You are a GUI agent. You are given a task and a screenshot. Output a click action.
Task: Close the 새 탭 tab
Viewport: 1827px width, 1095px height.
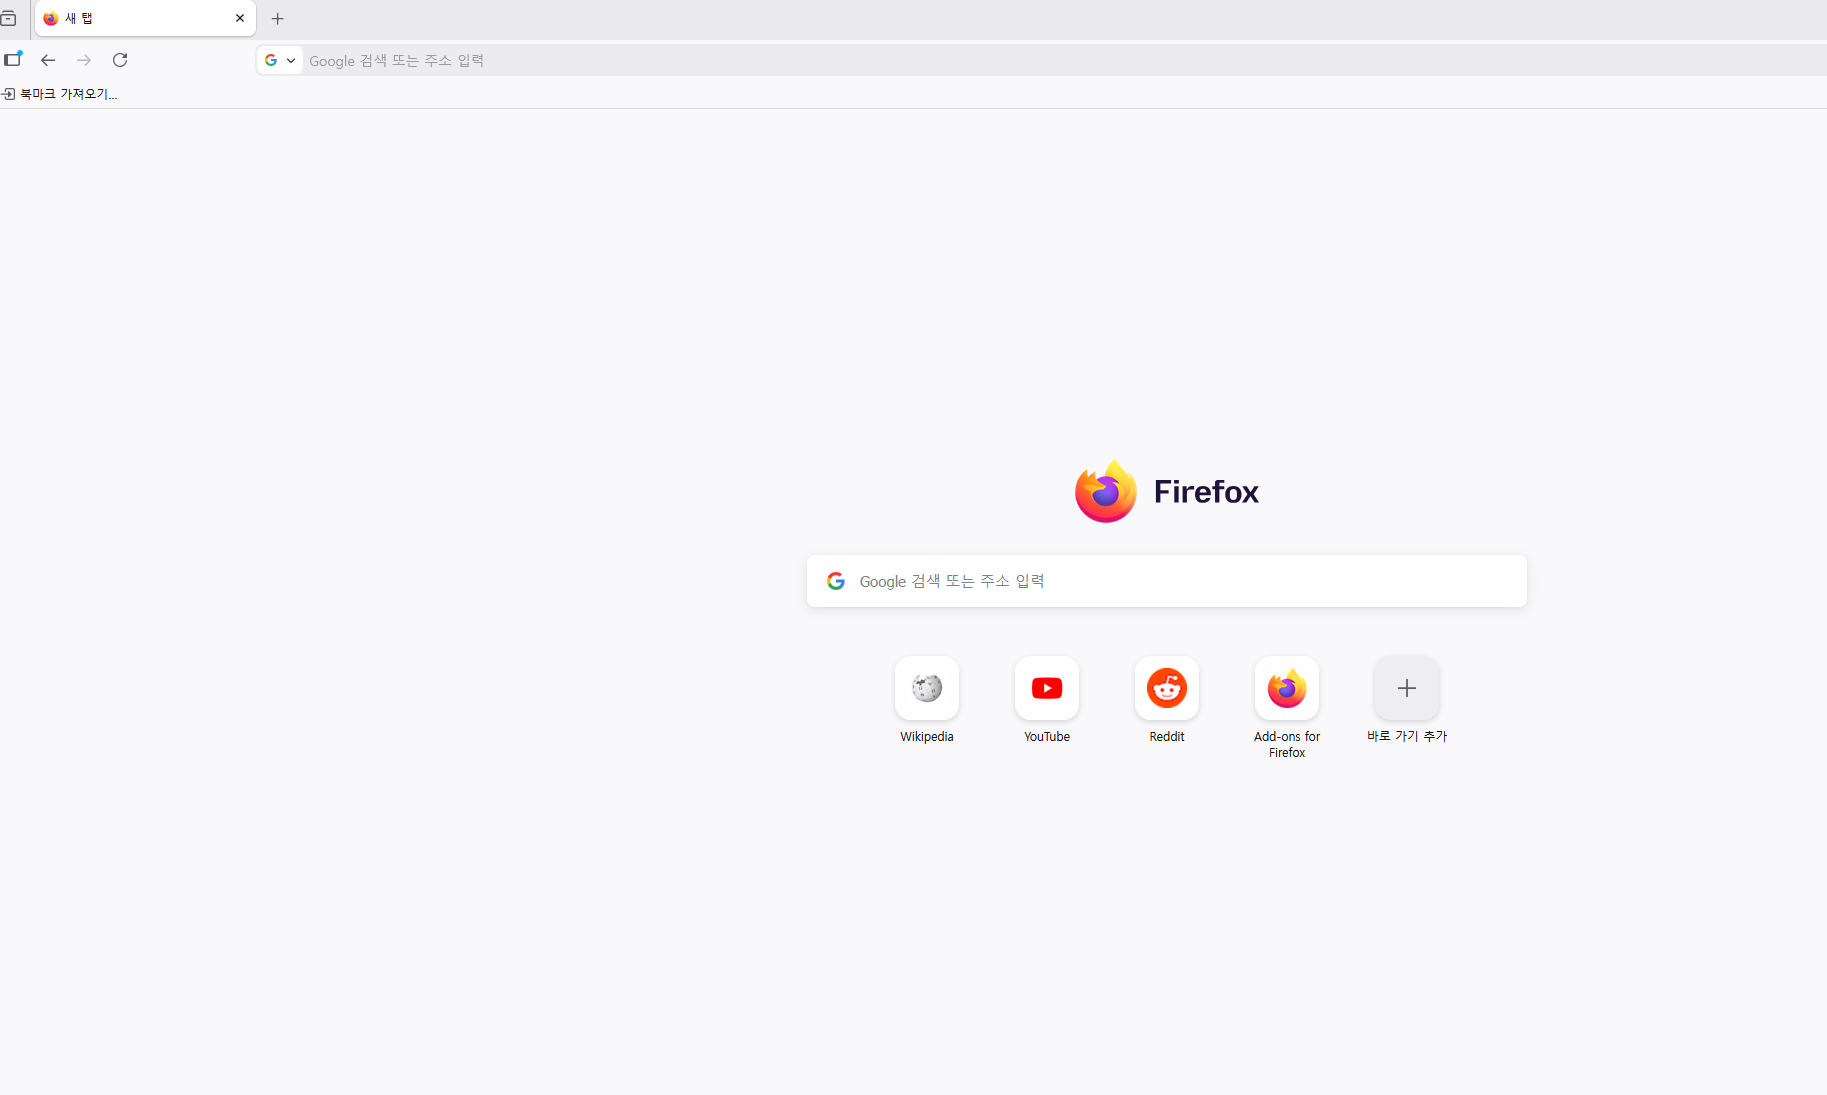pyautogui.click(x=240, y=18)
